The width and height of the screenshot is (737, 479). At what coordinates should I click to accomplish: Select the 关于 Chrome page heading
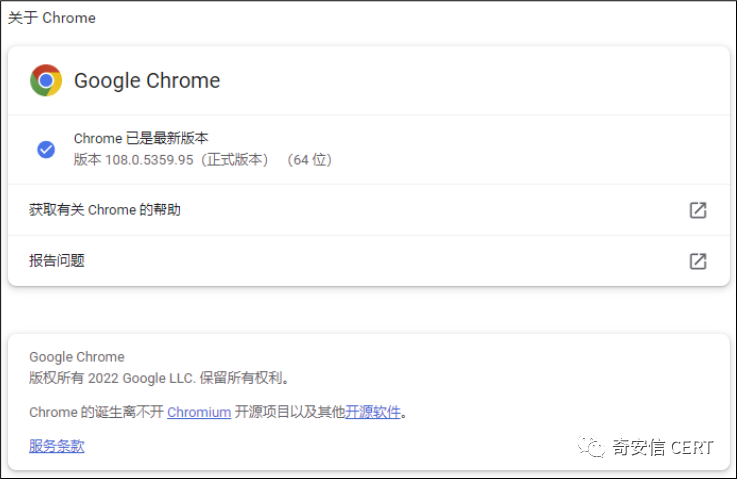52,18
